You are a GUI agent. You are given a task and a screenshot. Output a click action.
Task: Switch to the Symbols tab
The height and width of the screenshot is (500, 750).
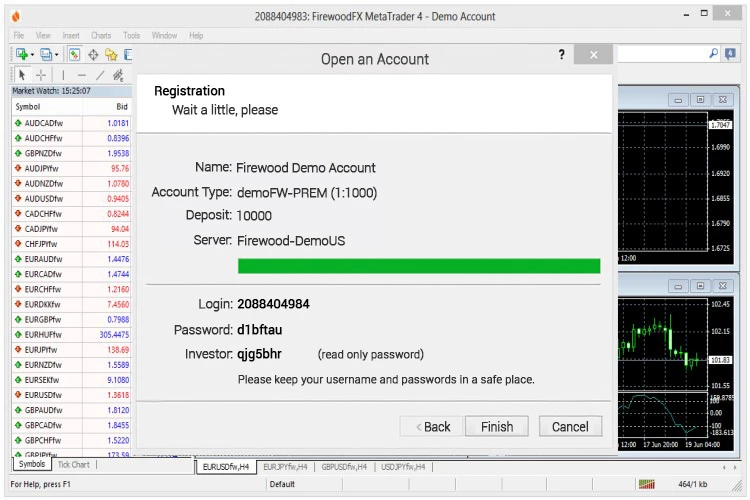tap(32, 464)
